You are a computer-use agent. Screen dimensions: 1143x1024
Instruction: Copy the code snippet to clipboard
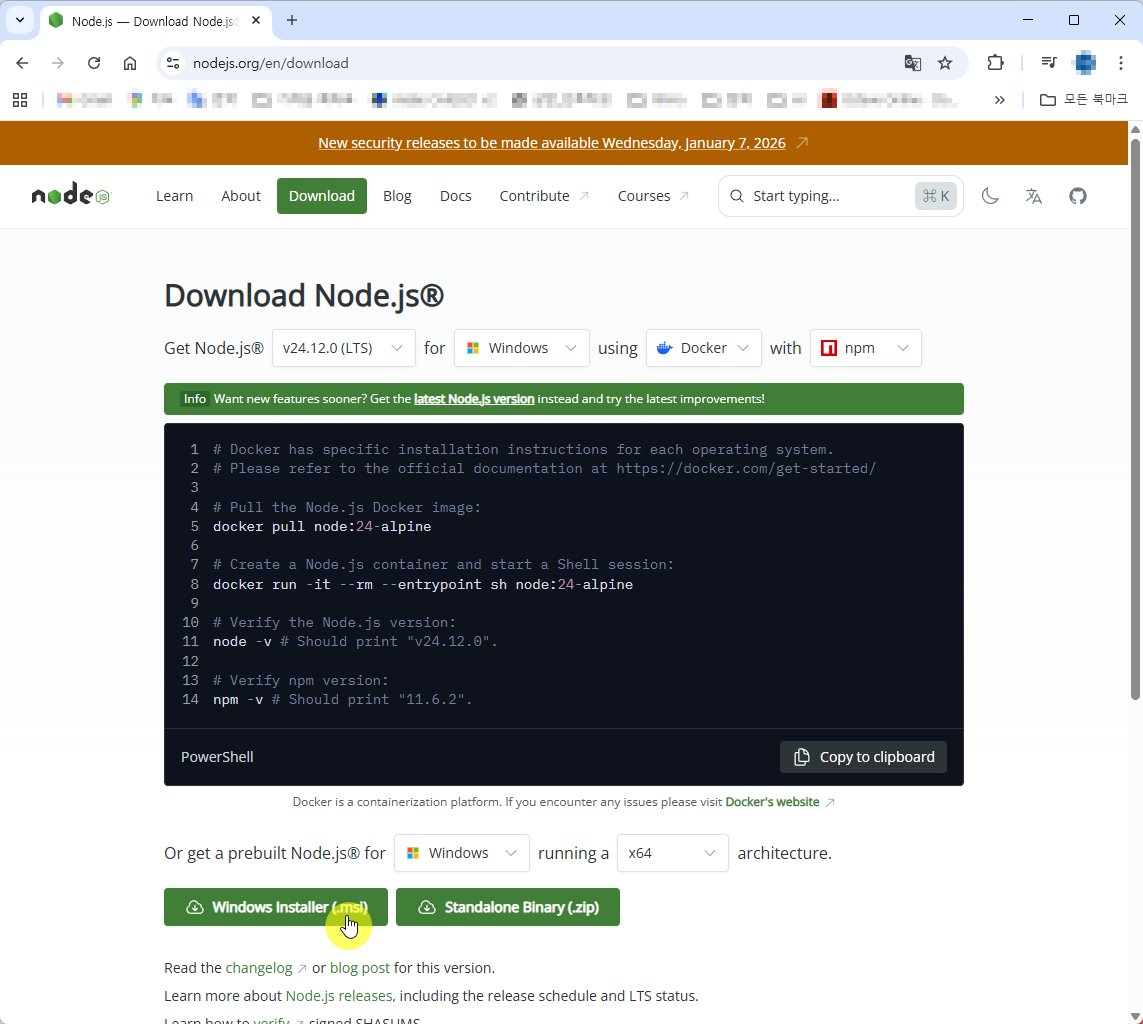(863, 757)
